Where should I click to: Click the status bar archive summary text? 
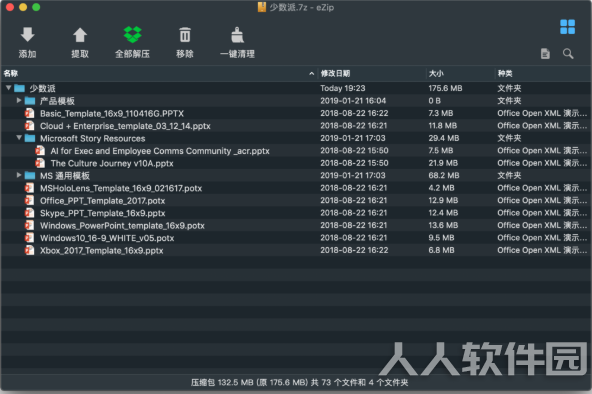tap(299, 383)
